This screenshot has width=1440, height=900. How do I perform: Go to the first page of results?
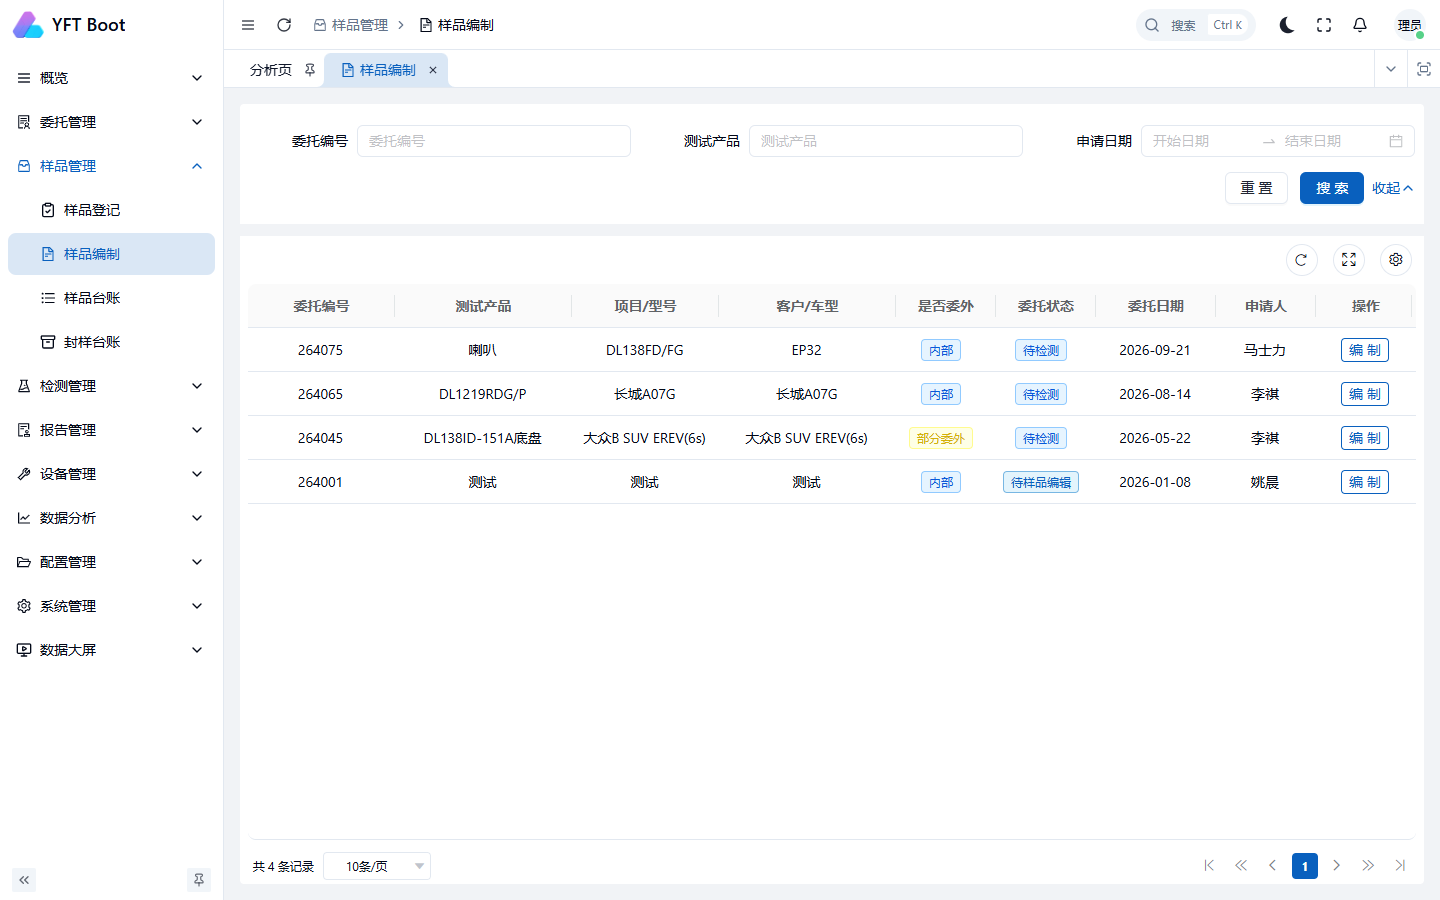point(1209,866)
